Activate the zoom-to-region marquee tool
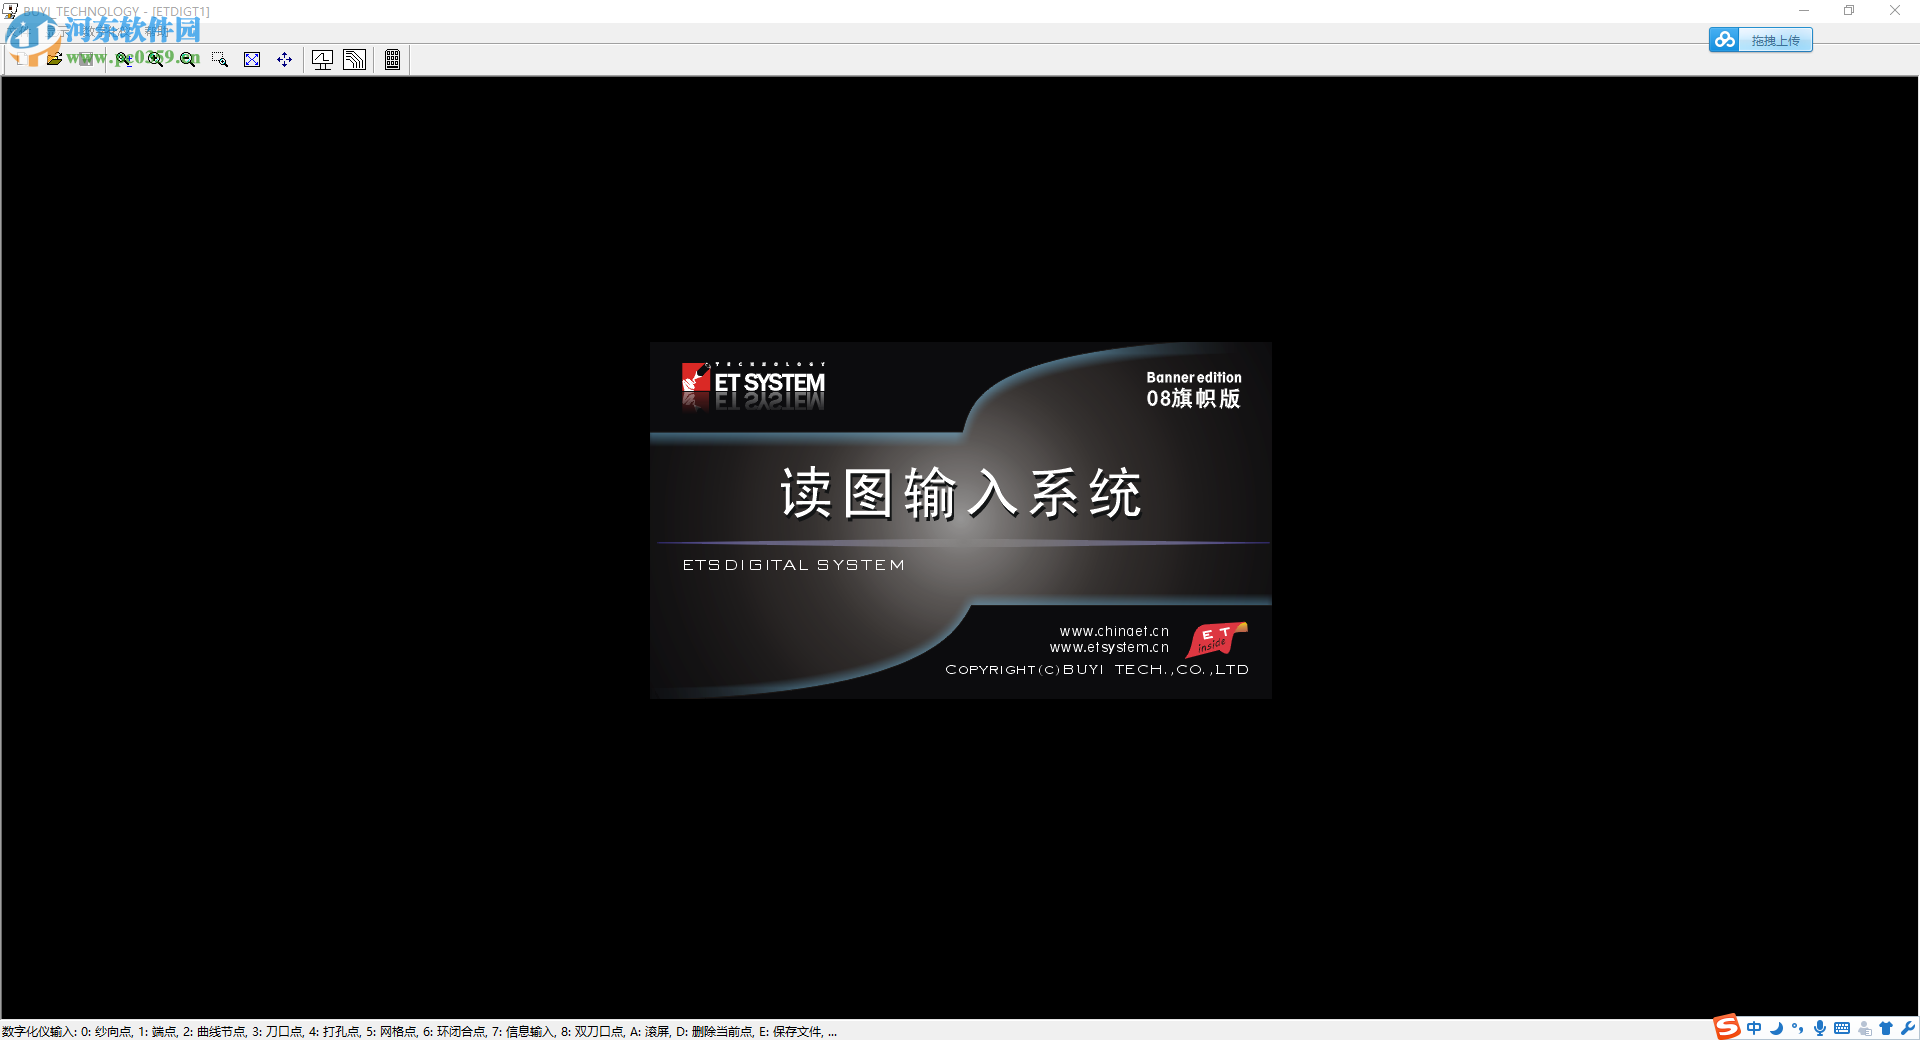 (219, 59)
